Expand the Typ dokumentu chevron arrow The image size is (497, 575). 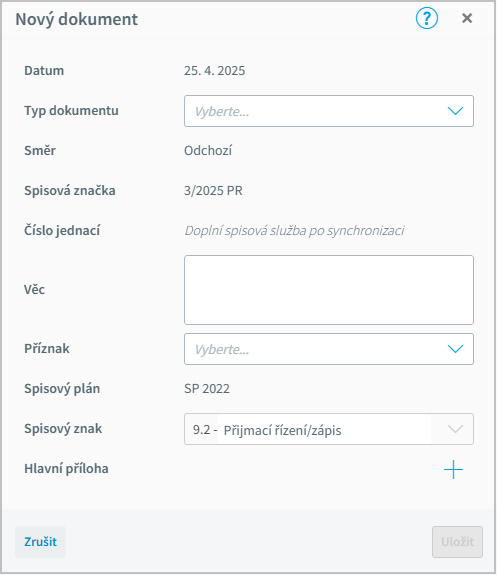tap(455, 111)
